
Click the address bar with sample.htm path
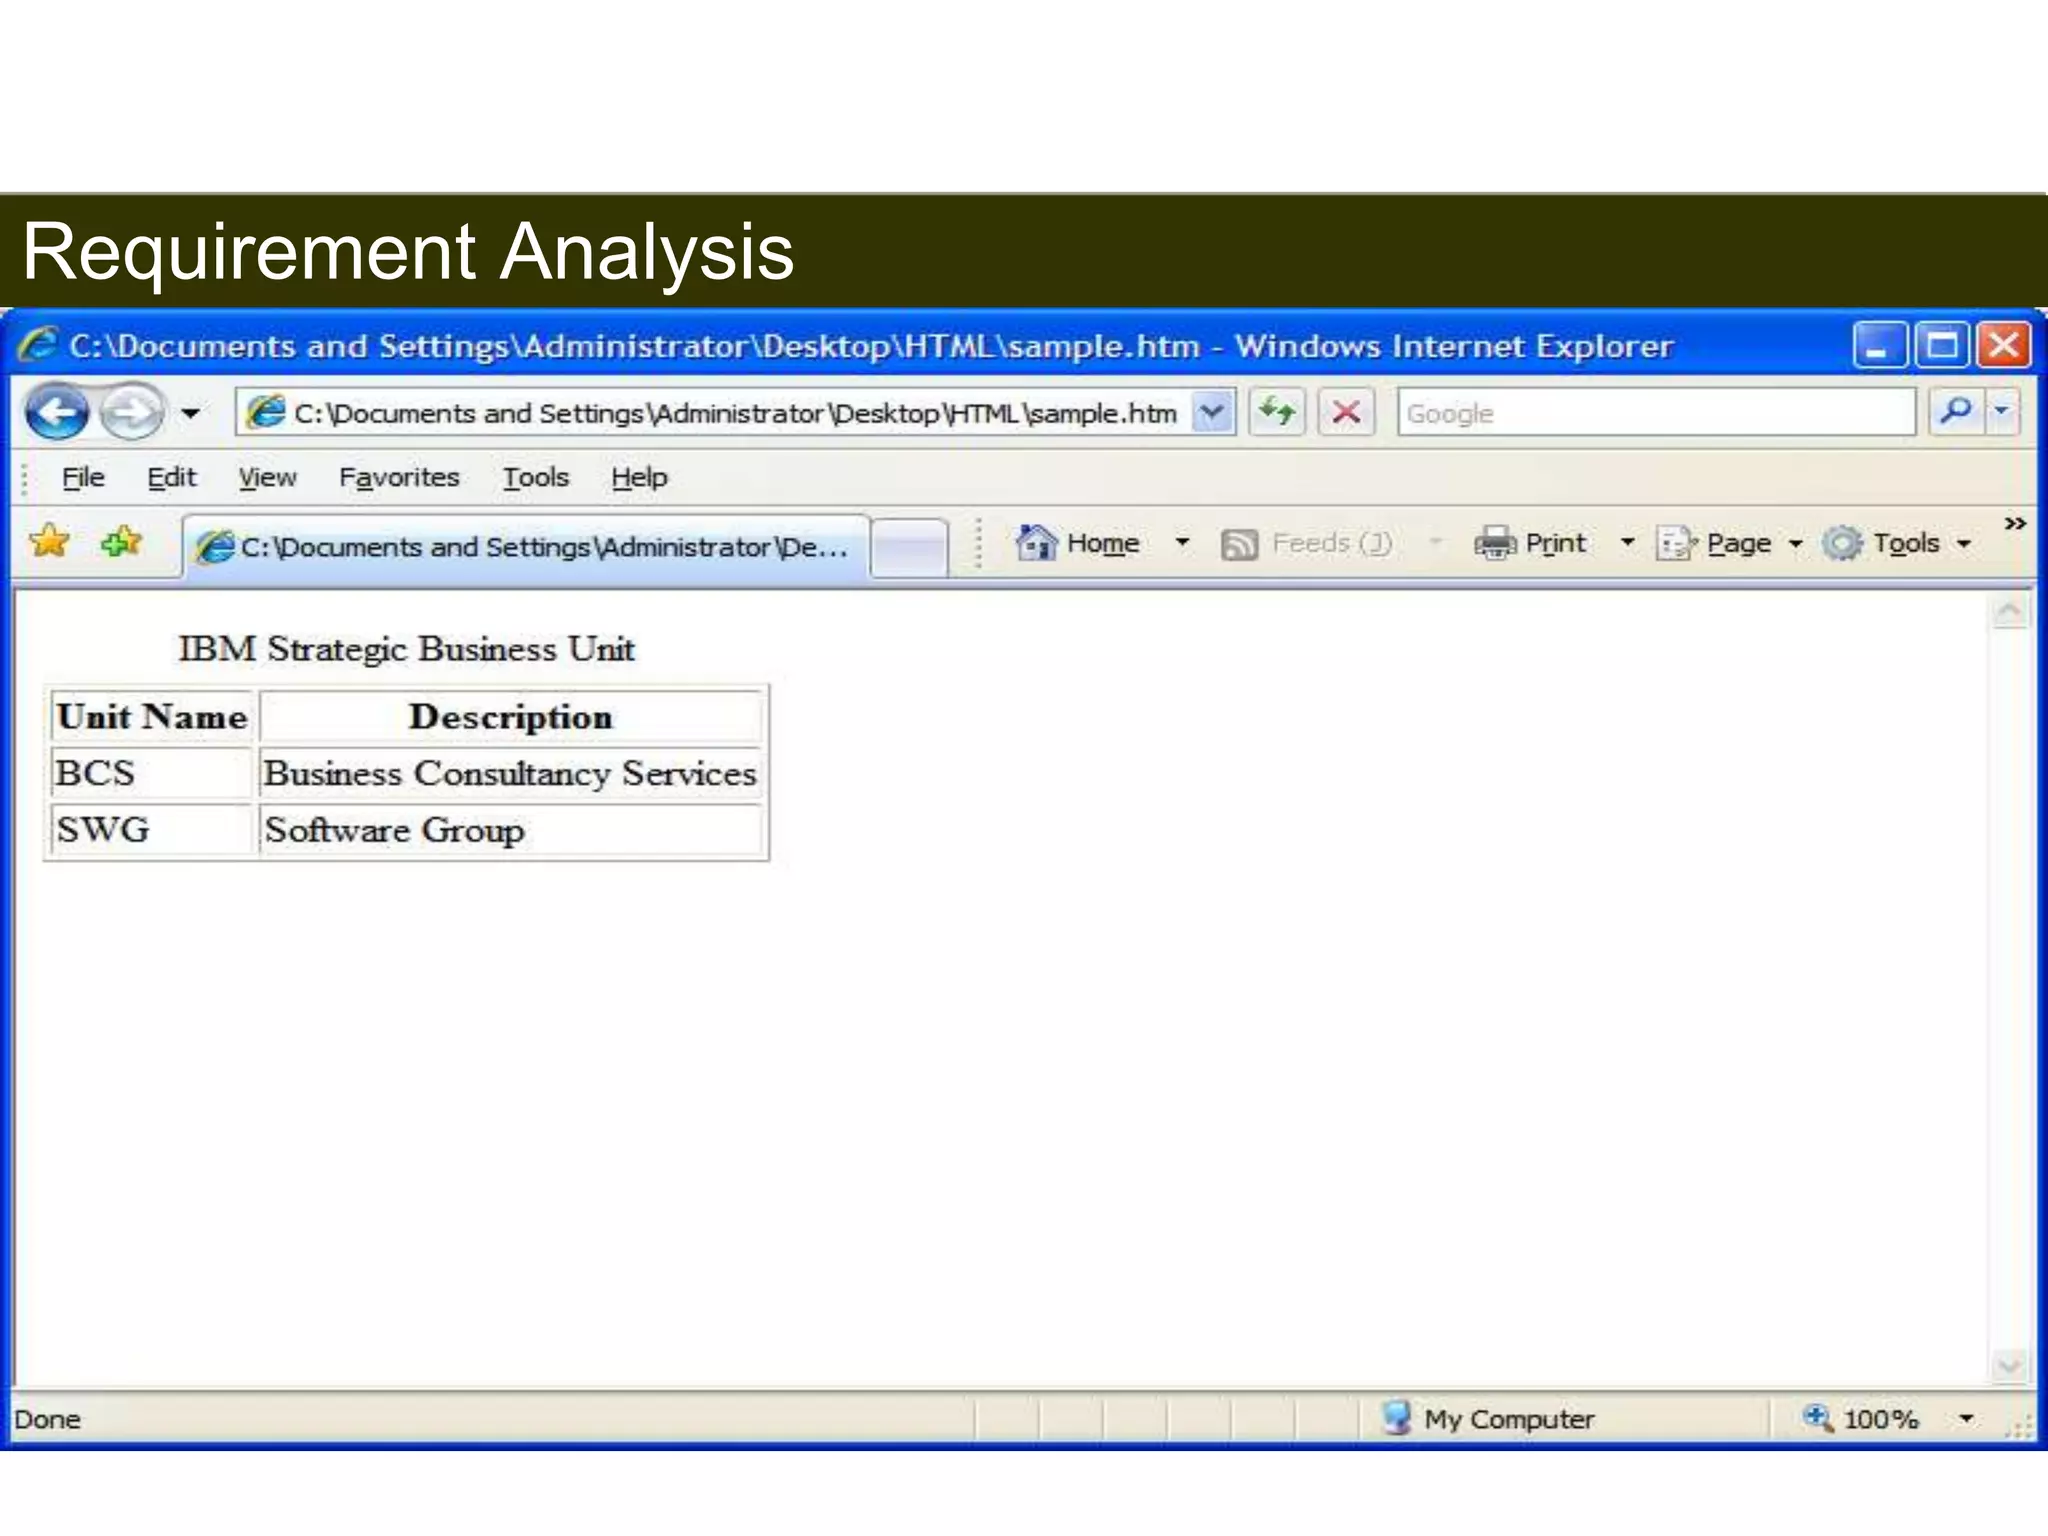(x=714, y=413)
